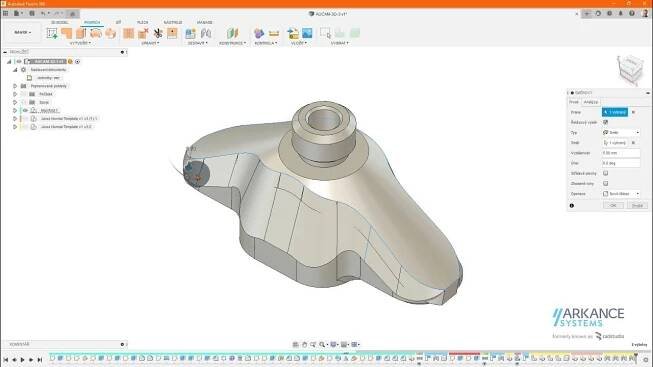Click the Úhel angle input field
Viewport: 653px width, 367px height.
click(x=621, y=163)
